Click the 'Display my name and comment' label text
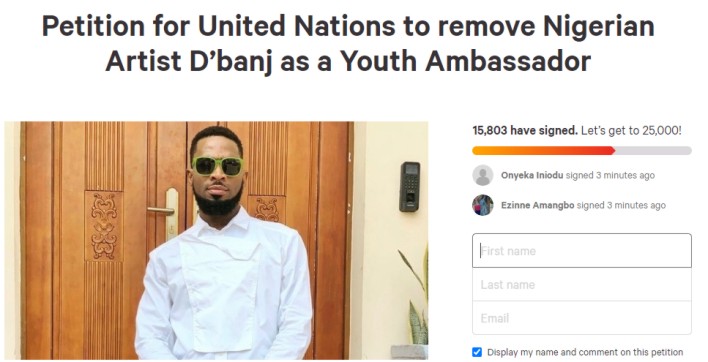 (585, 352)
